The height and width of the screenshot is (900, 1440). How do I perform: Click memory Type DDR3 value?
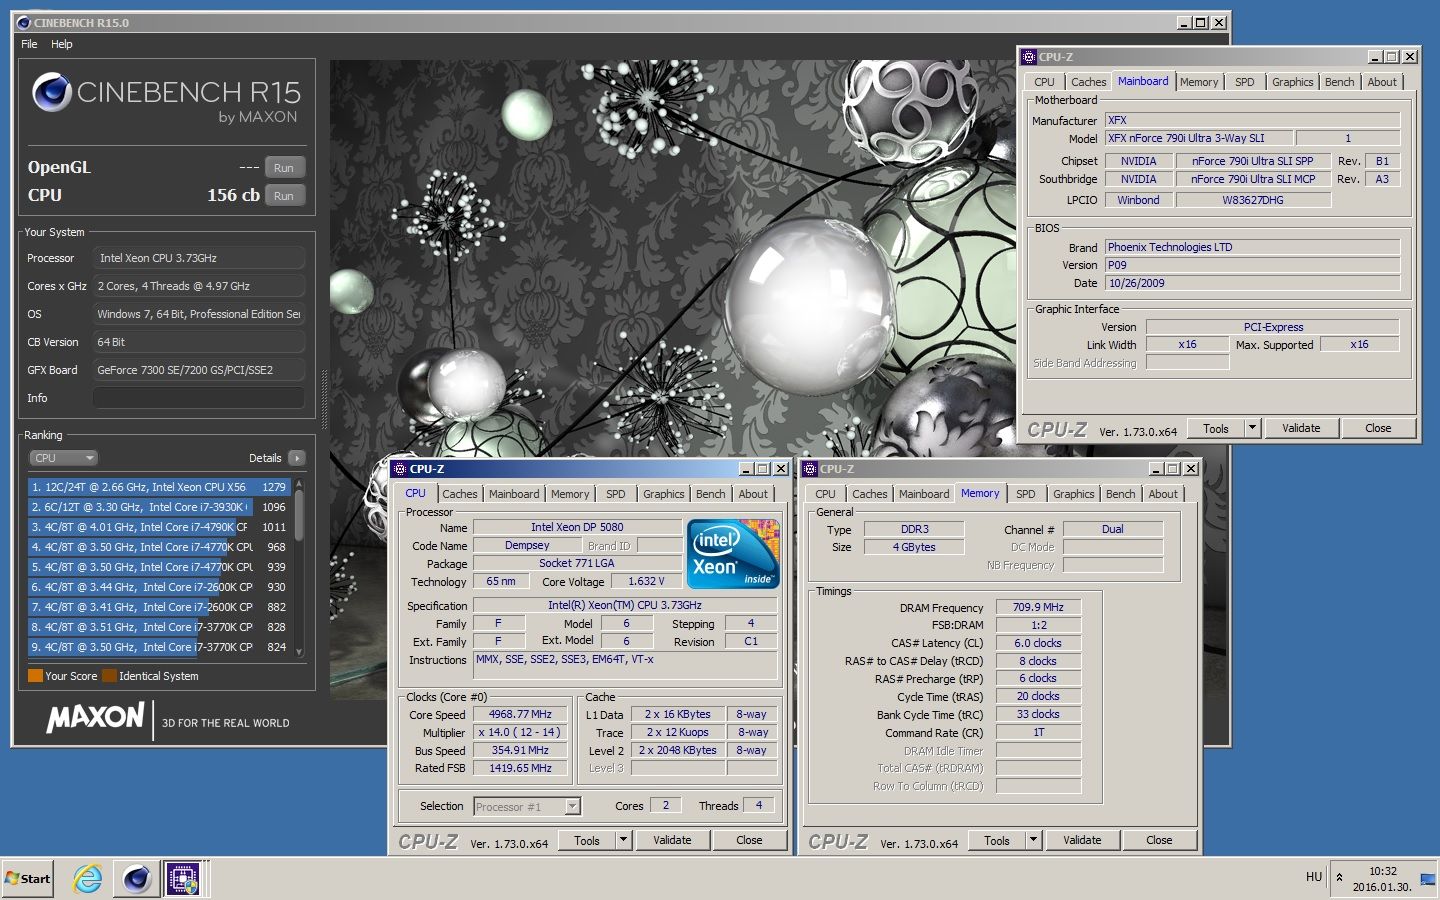pyautogui.click(x=914, y=529)
